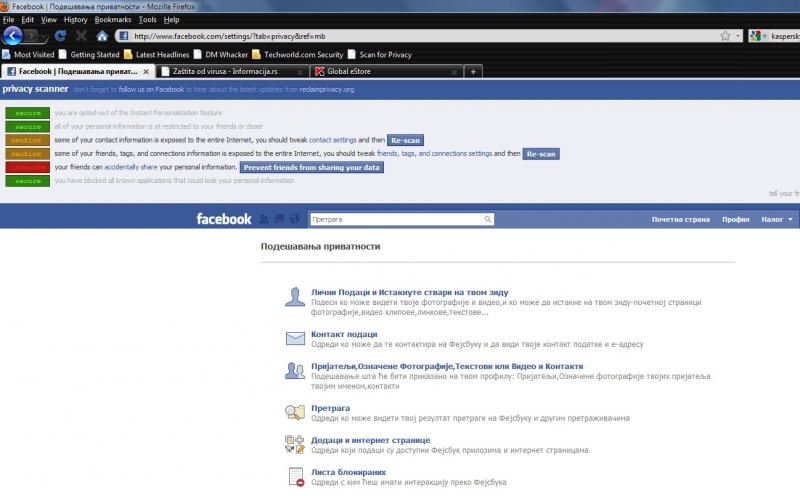
Task: Click the person icon beside Лични Подаци
Action: tap(295, 297)
